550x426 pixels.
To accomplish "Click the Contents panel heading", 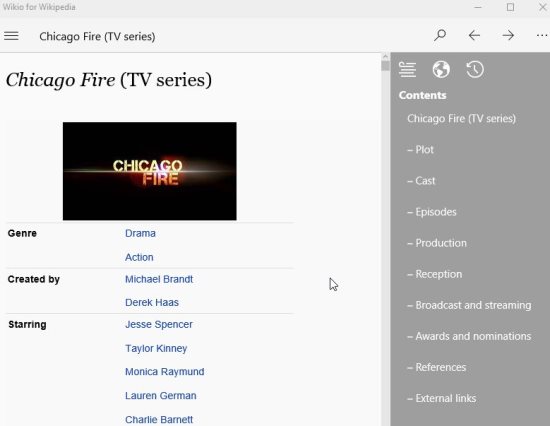I will (422, 95).
